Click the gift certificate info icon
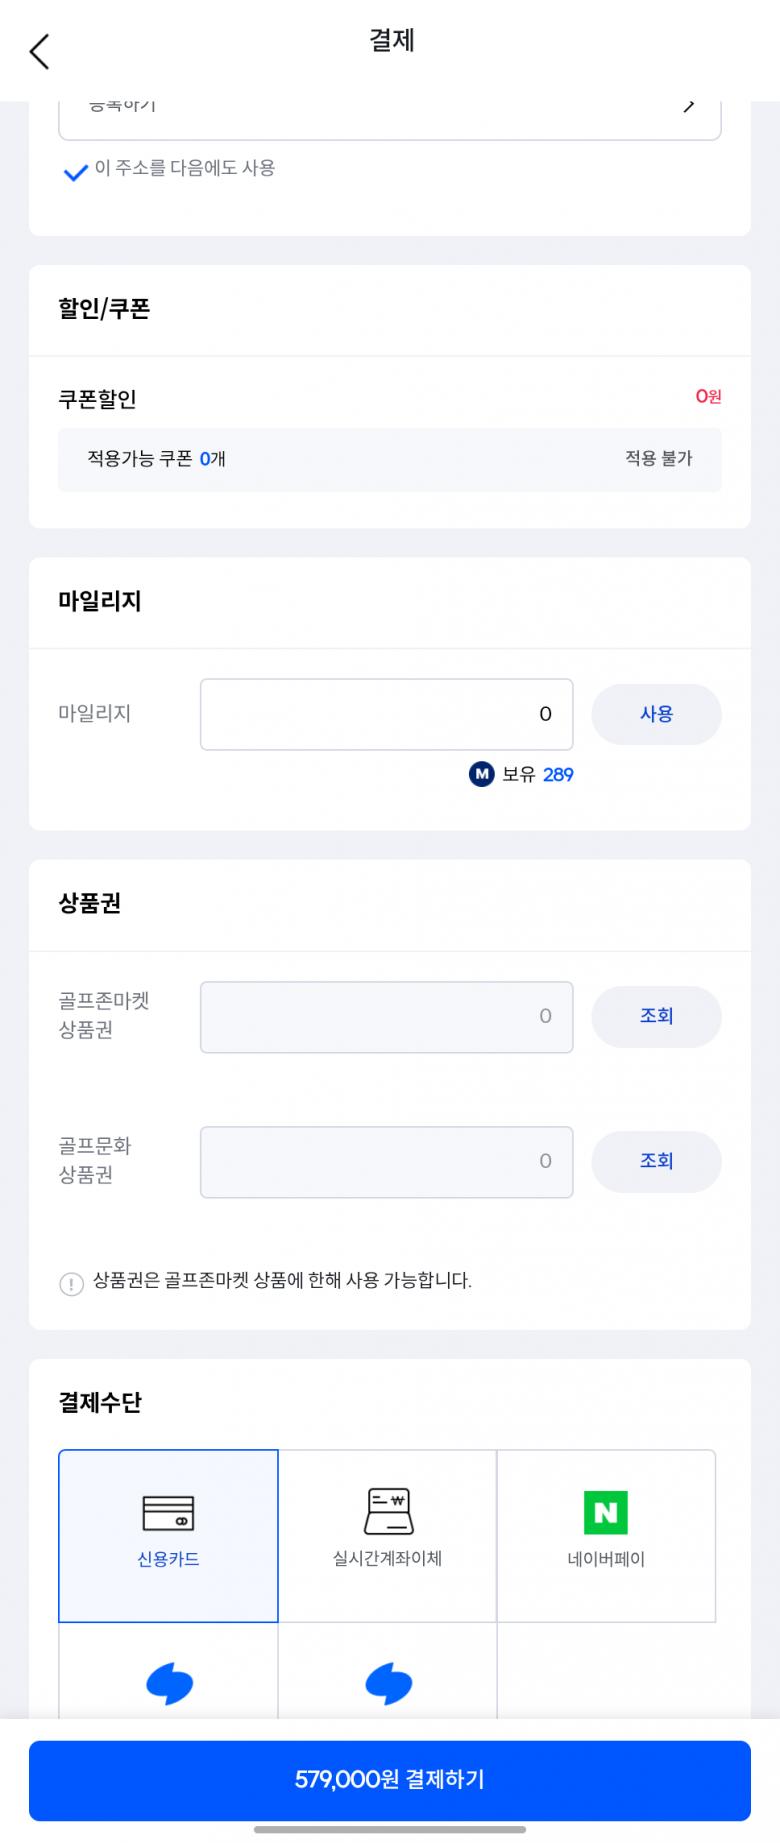This screenshot has width=780, height=1843. pyautogui.click(x=71, y=1284)
